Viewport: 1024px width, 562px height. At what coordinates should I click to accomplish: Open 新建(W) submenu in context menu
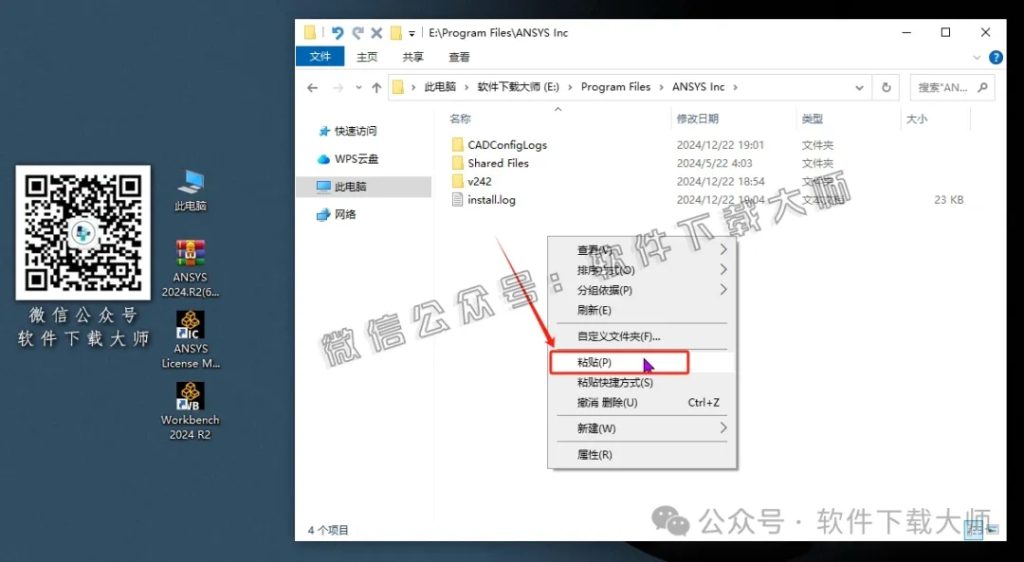[x=643, y=429]
